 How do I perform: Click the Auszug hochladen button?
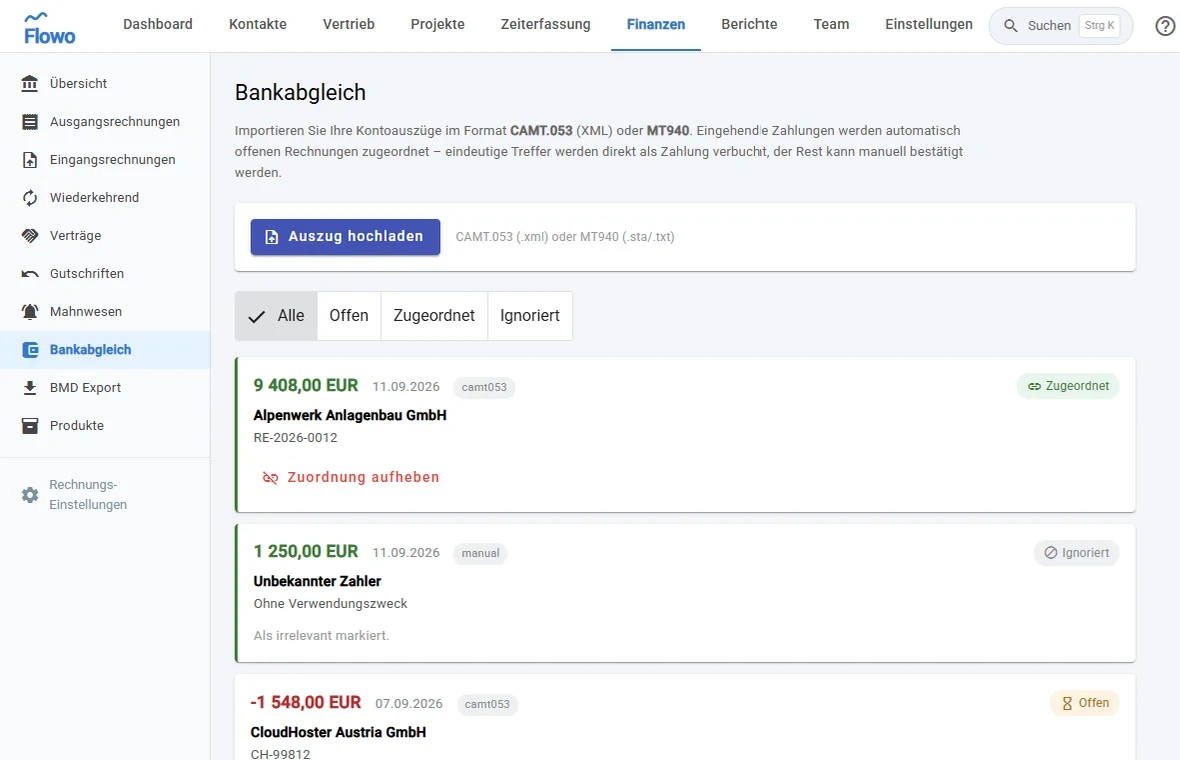click(345, 237)
